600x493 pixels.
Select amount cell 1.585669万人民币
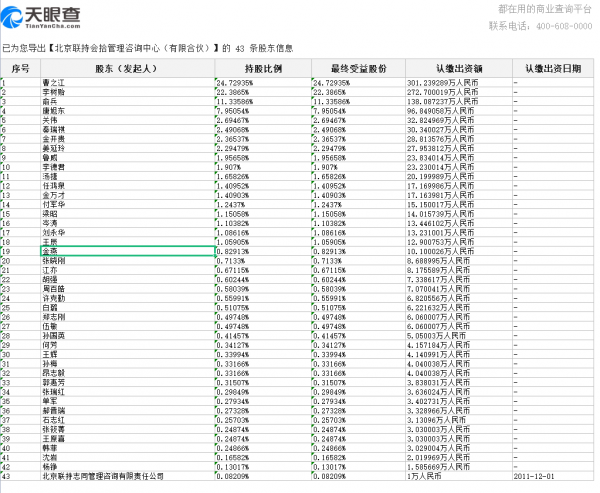[459, 467]
